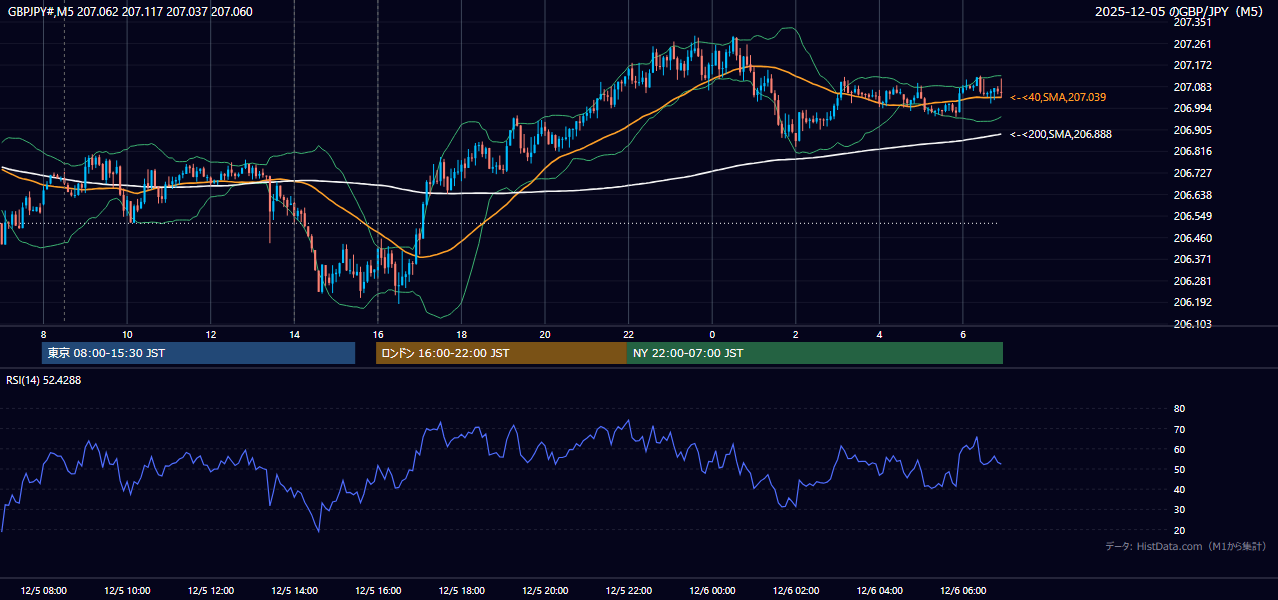Image resolution: width=1278 pixels, height=600 pixels.
Task: Click the 12/5 10:00 time axis label
Action: tap(127, 591)
